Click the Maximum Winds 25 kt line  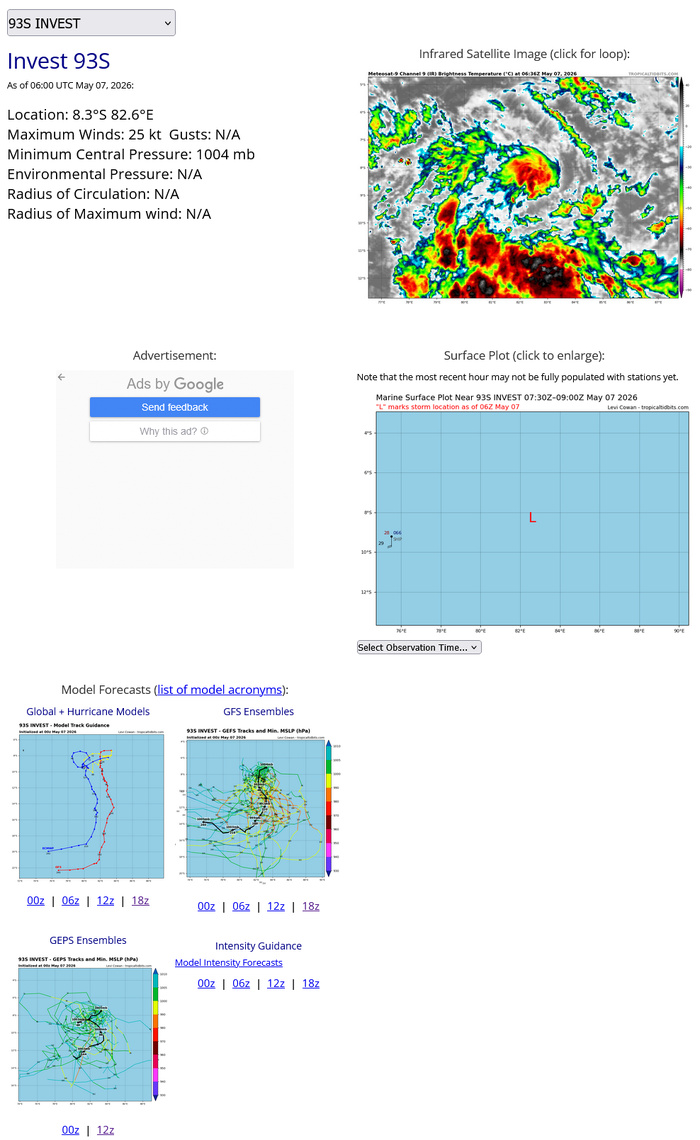pyautogui.click(x=124, y=135)
